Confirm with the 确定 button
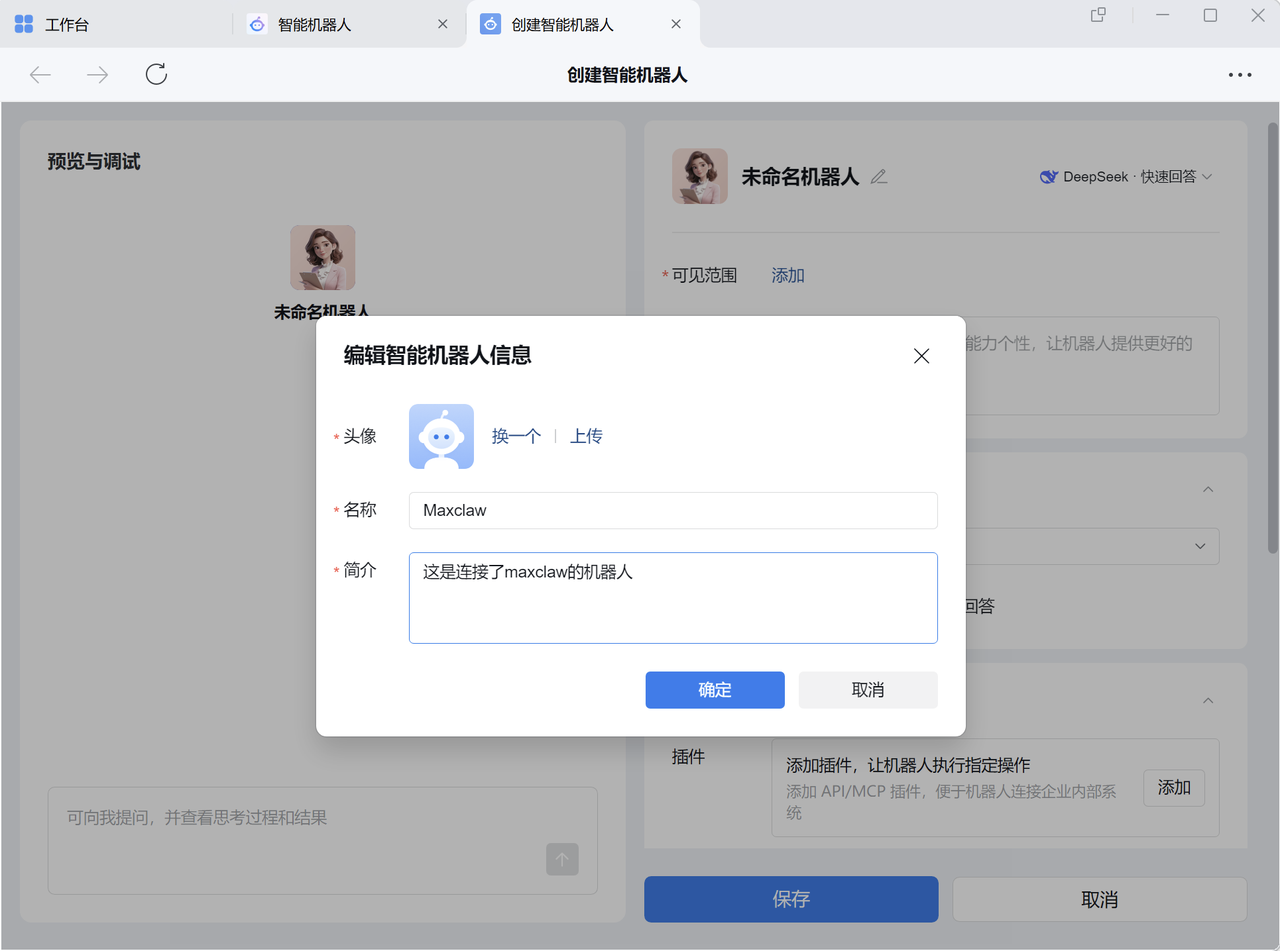 714,690
